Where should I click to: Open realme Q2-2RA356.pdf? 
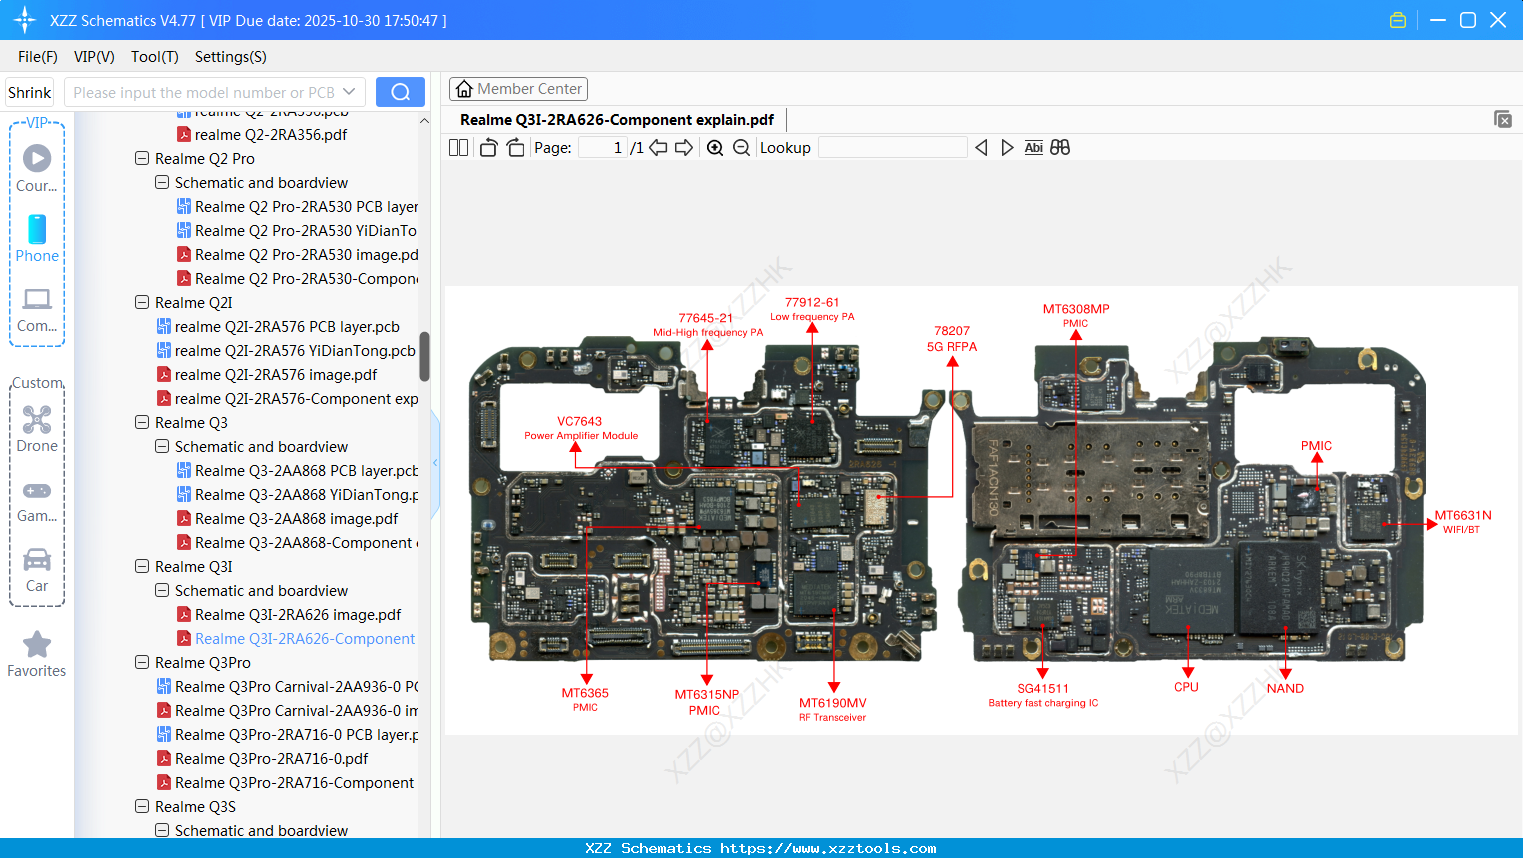pyautogui.click(x=262, y=135)
